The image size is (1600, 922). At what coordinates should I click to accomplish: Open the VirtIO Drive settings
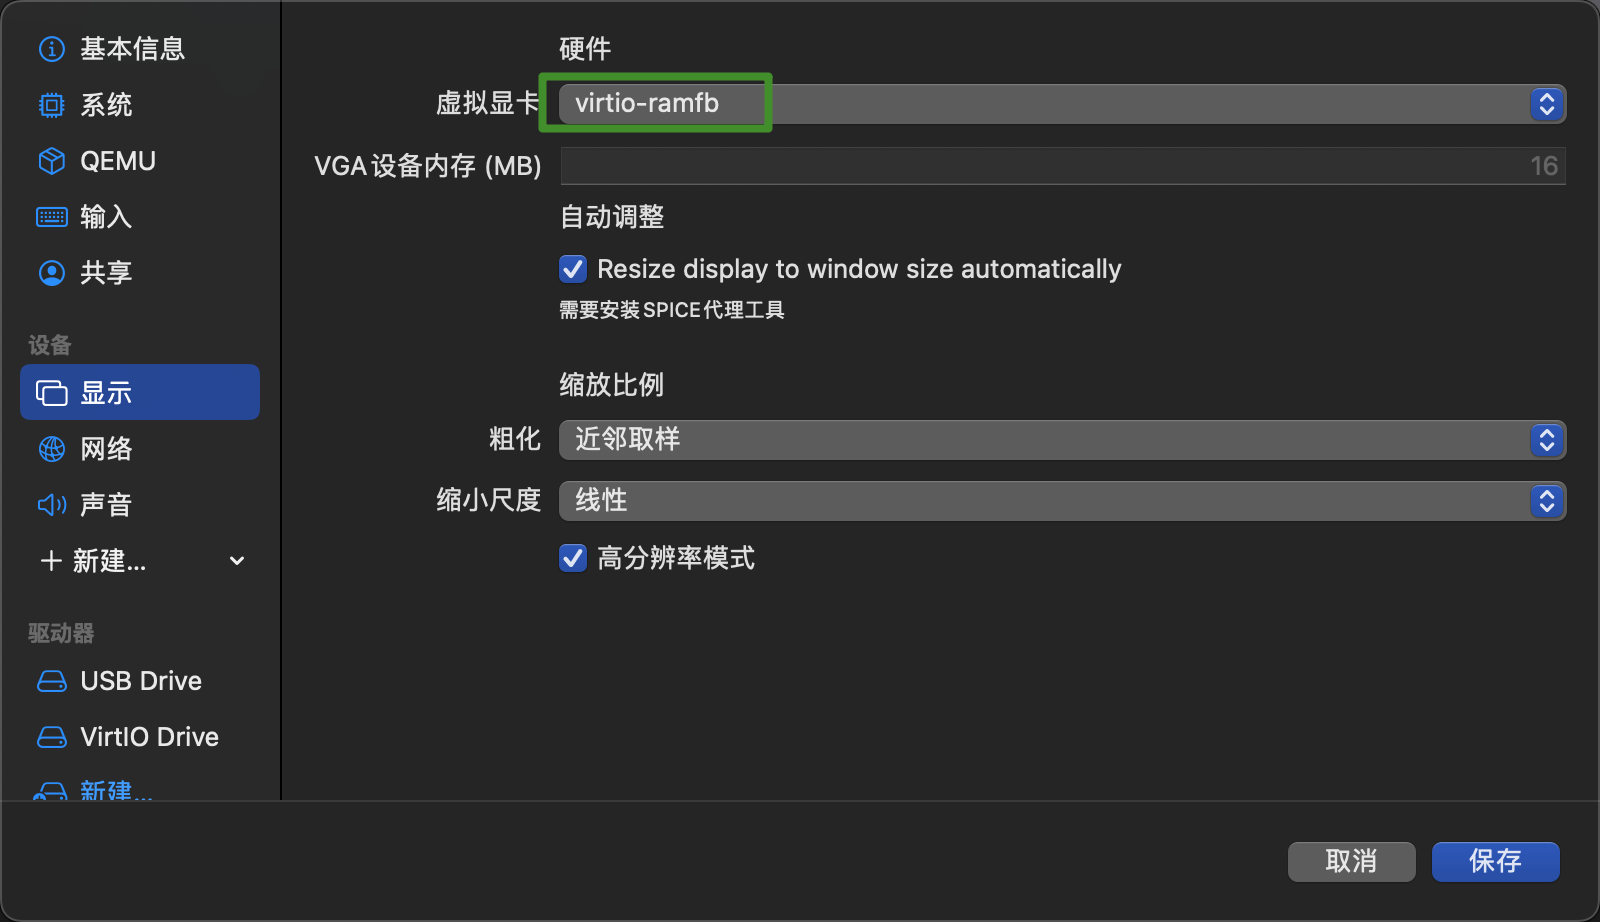pos(149,736)
